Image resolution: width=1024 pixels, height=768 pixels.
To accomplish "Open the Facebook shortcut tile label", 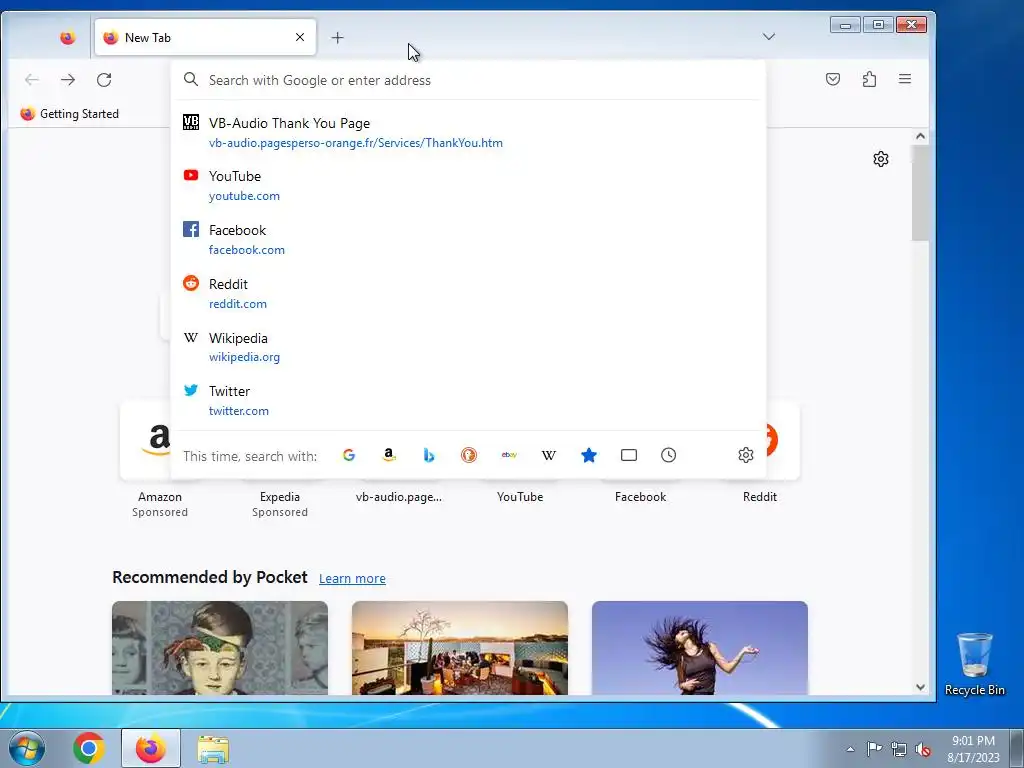I will point(641,497).
